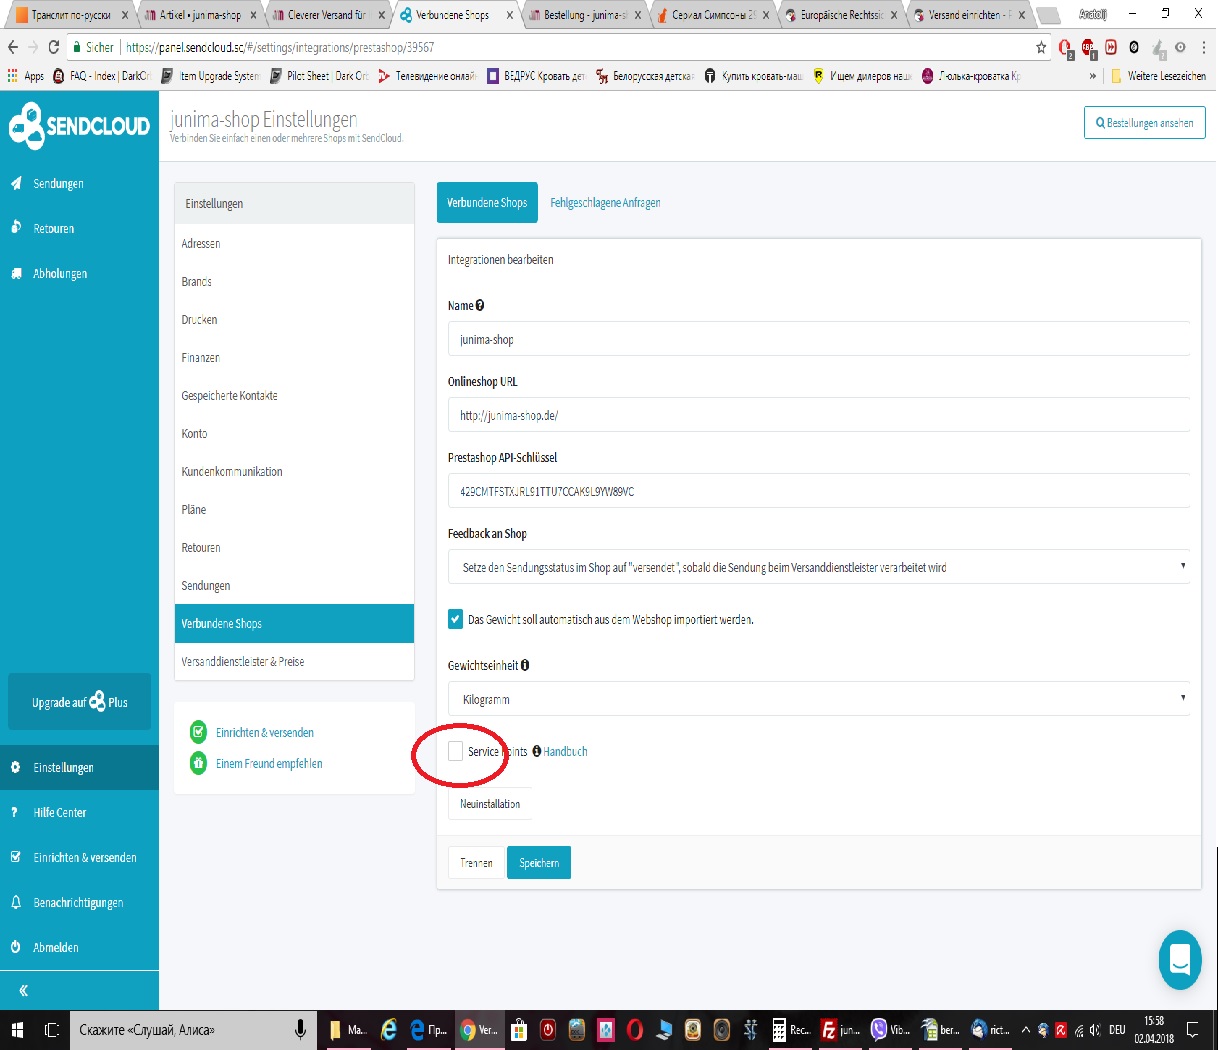This screenshot has width=1218, height=1050.
Task: Click the green checklist icon
Action: click(x=198, y=732)
